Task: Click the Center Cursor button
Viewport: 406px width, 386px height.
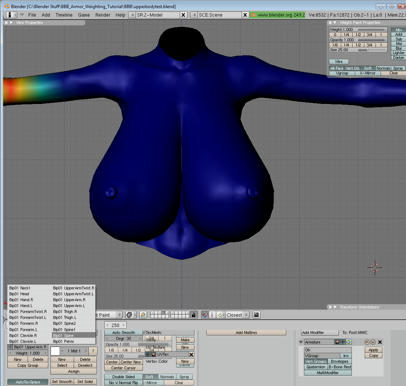Action: [123, 368]
